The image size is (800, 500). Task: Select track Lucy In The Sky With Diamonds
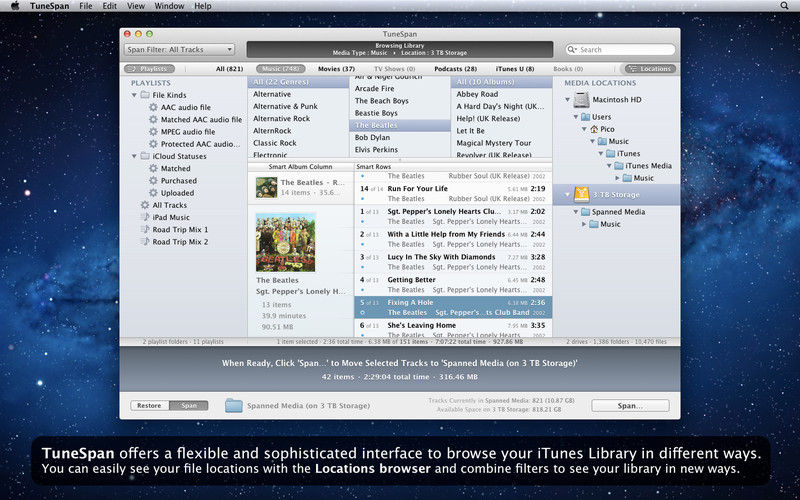(453, 262)
